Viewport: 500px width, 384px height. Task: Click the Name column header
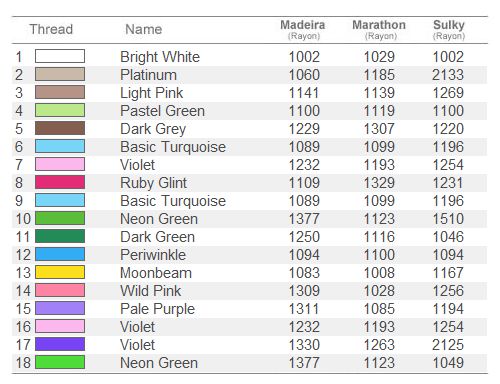(x=144, y=29)
